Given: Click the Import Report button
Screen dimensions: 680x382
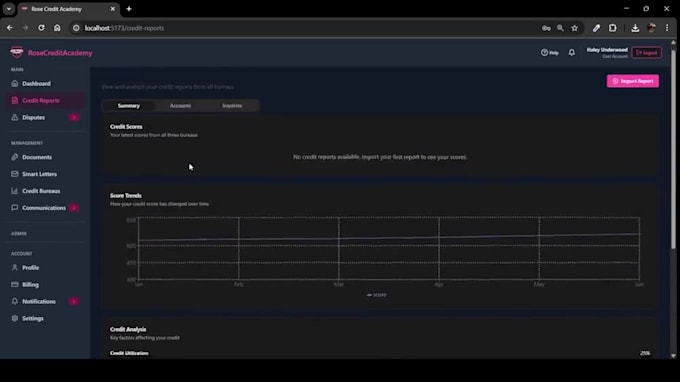Looking at the screenshot, I should (633, 81).
